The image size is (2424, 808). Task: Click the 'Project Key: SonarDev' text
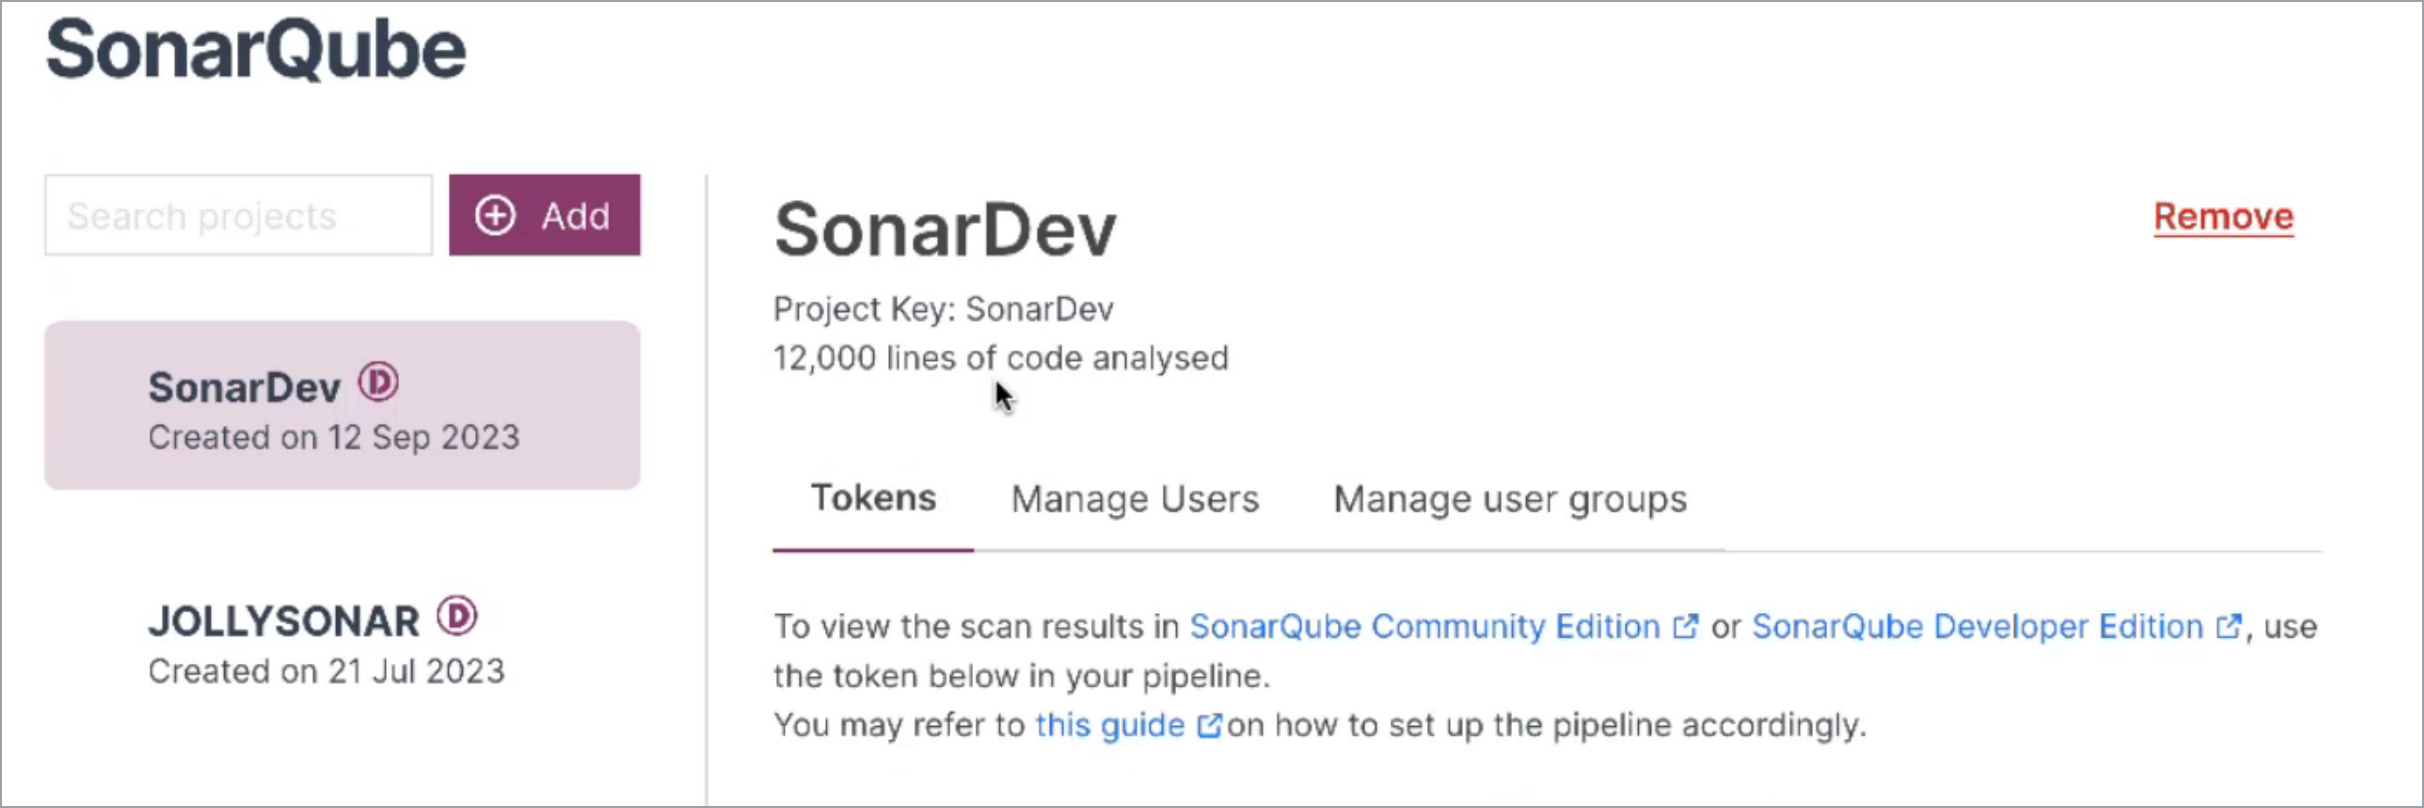click(943, 309)
